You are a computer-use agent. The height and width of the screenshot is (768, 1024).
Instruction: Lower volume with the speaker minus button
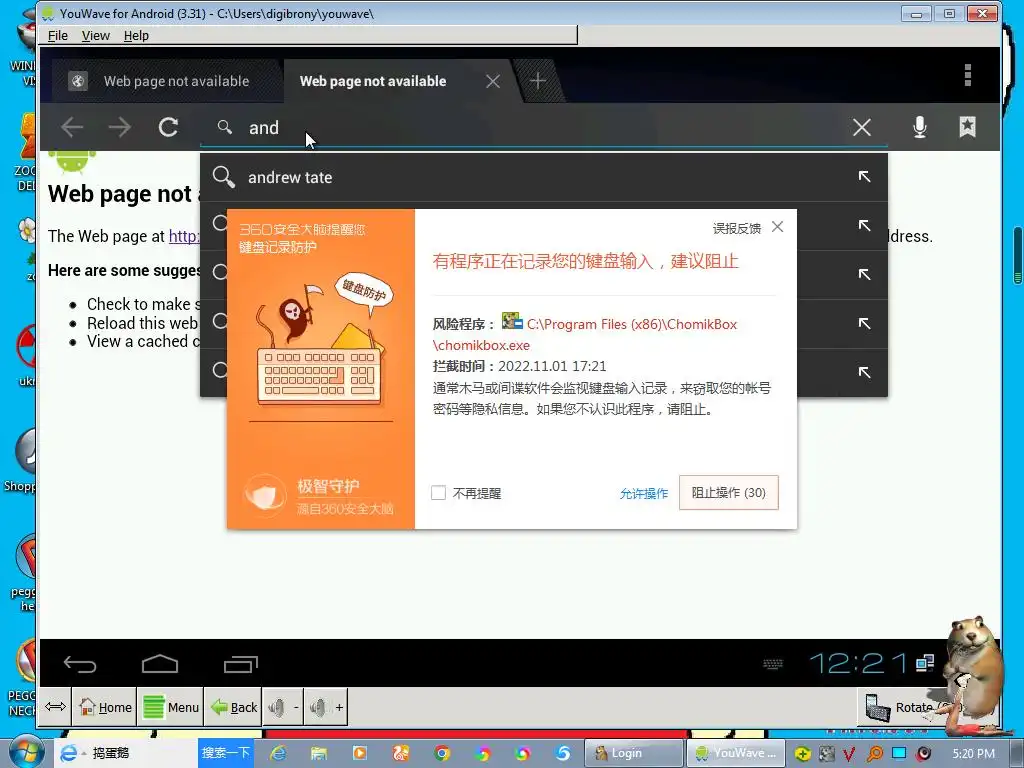(283, 707)
